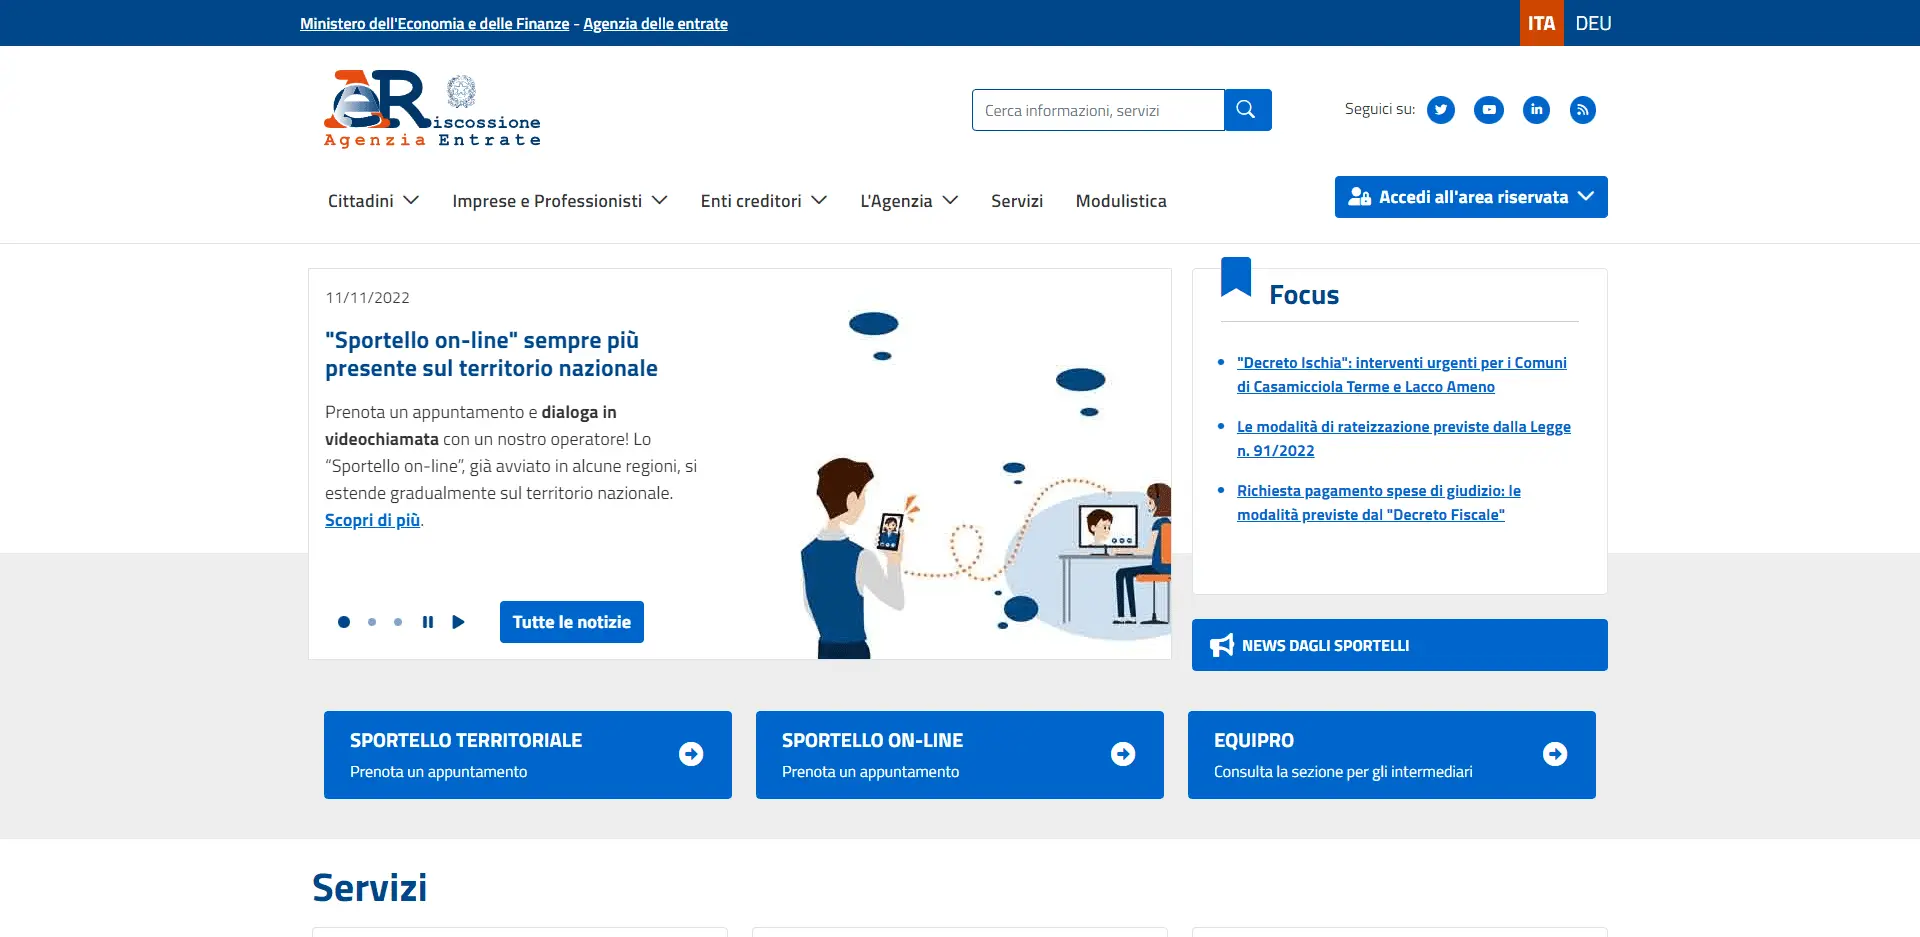Open Accedi all'area riservata dropdown
The height and width of the screenshot is (937, 1920).
(x=1470, y=197)
